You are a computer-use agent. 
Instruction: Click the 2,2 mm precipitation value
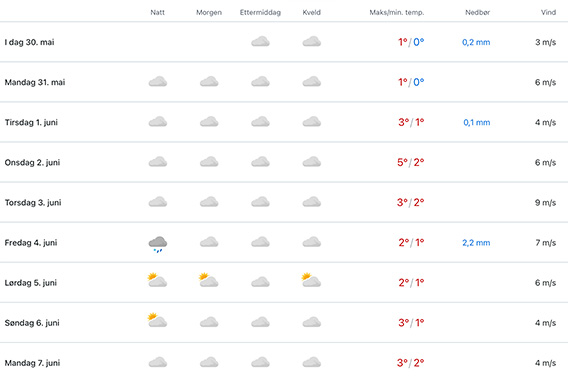[476, 243]
